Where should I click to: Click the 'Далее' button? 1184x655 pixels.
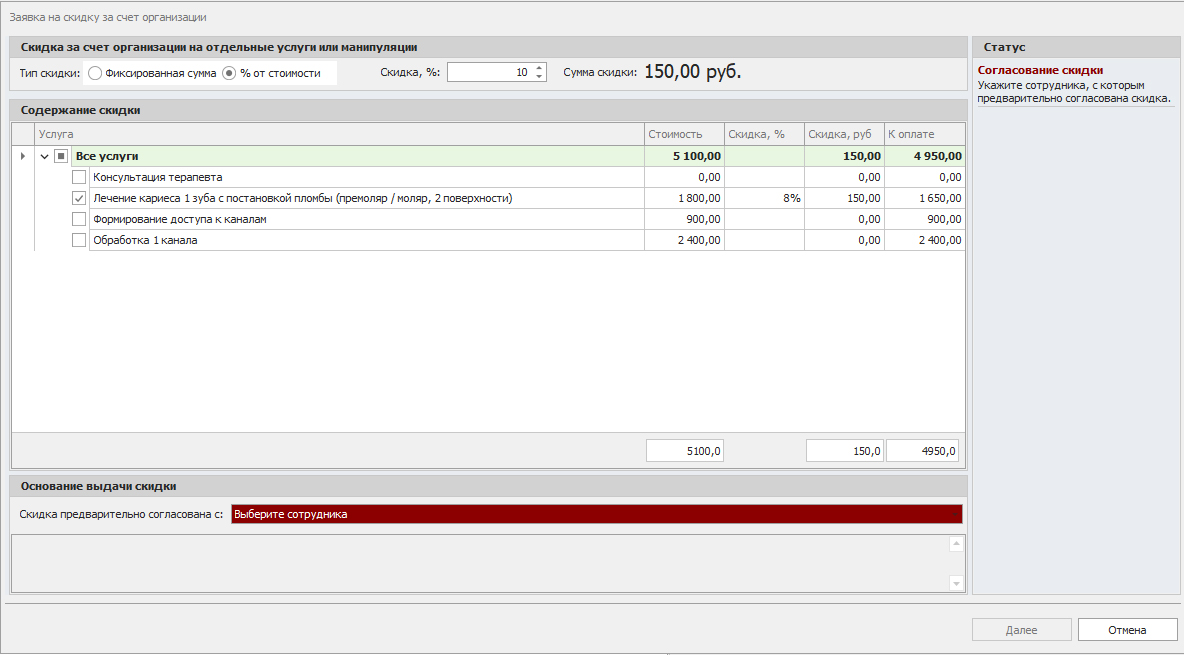(1021, 630)
